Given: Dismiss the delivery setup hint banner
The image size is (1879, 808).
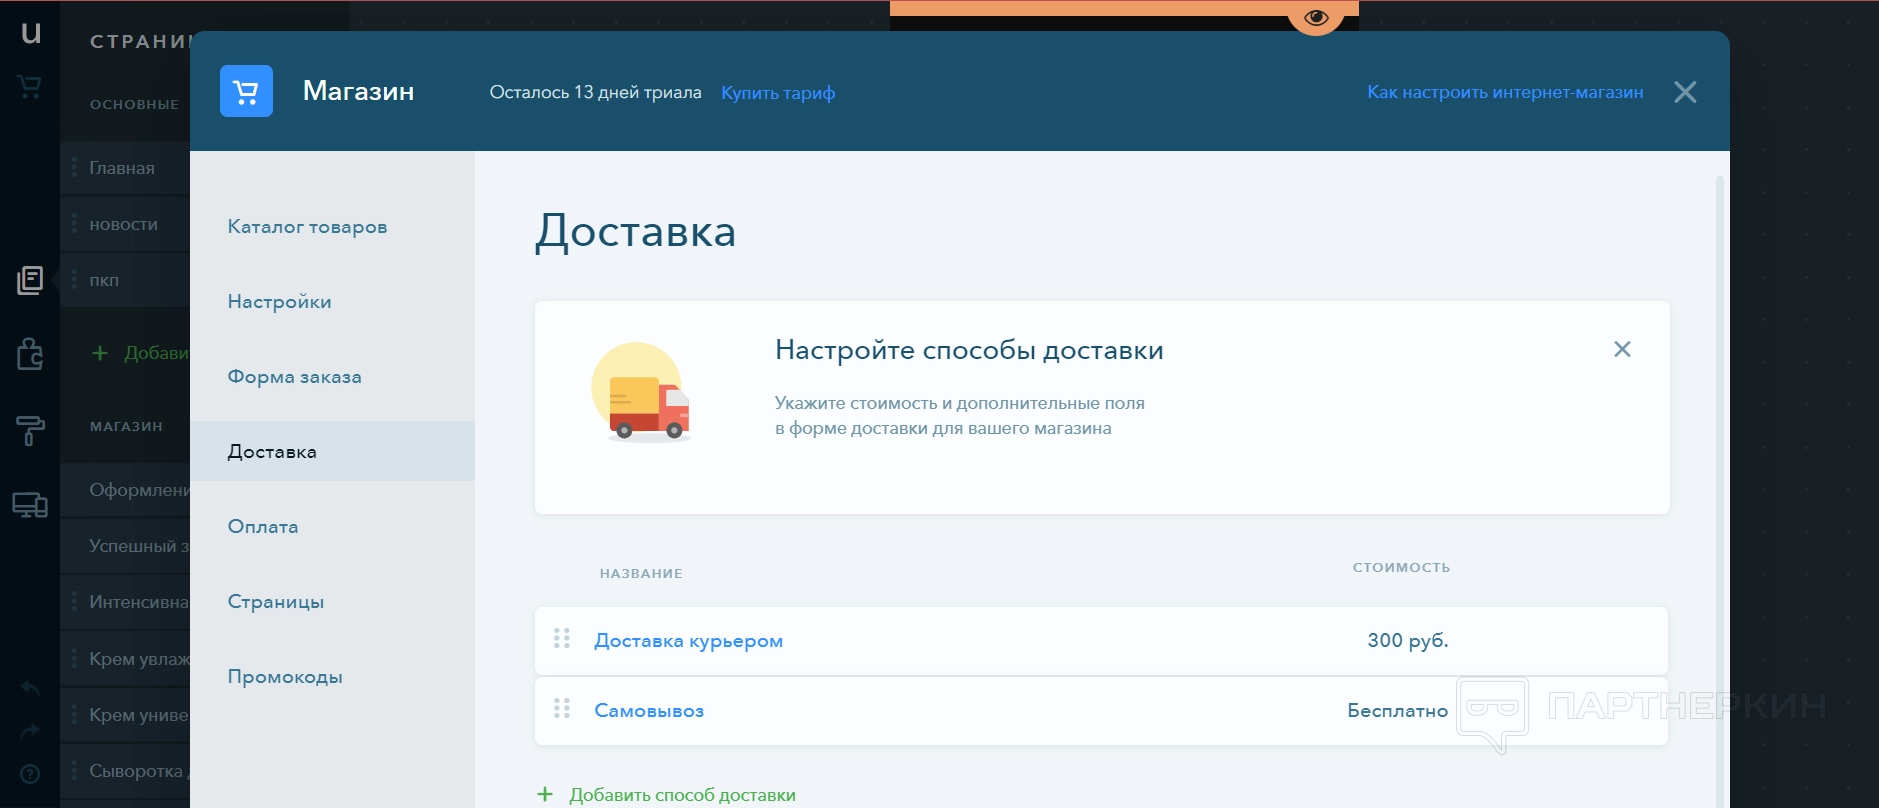Looking at the screenshot, I should [x=1622, y=349].
